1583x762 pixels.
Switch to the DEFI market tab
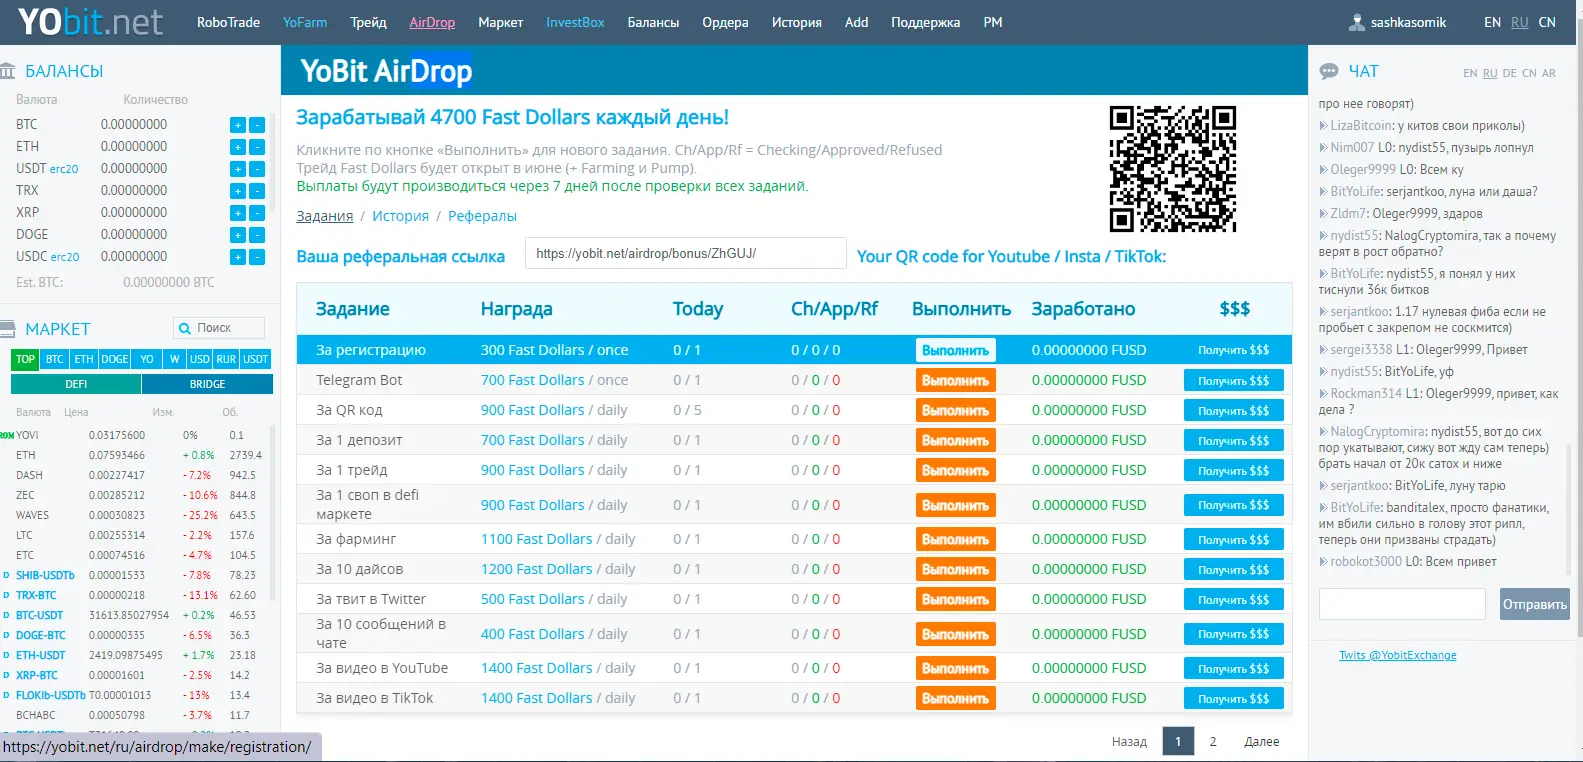[x=76, y=384]
